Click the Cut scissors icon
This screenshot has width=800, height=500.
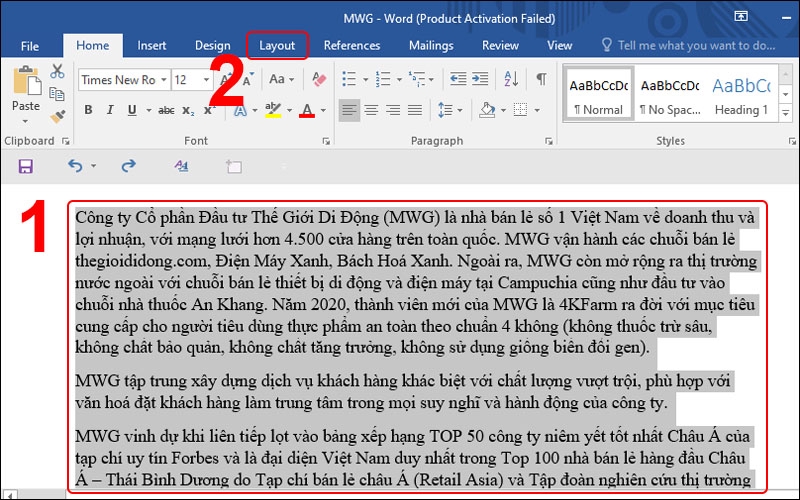(57, 71)
